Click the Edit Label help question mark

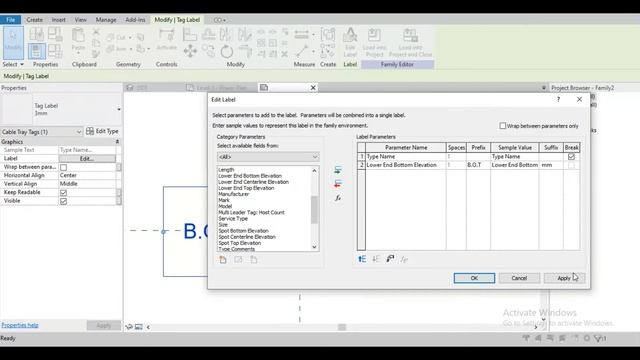tap(558, 99)
